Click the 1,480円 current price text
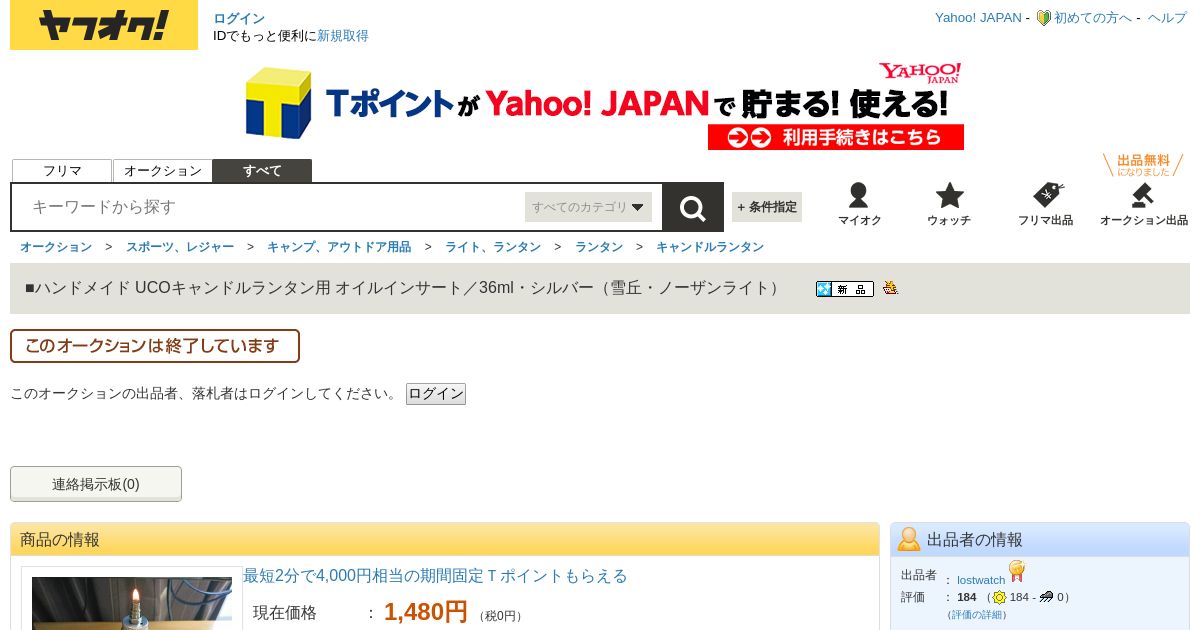 426,612
